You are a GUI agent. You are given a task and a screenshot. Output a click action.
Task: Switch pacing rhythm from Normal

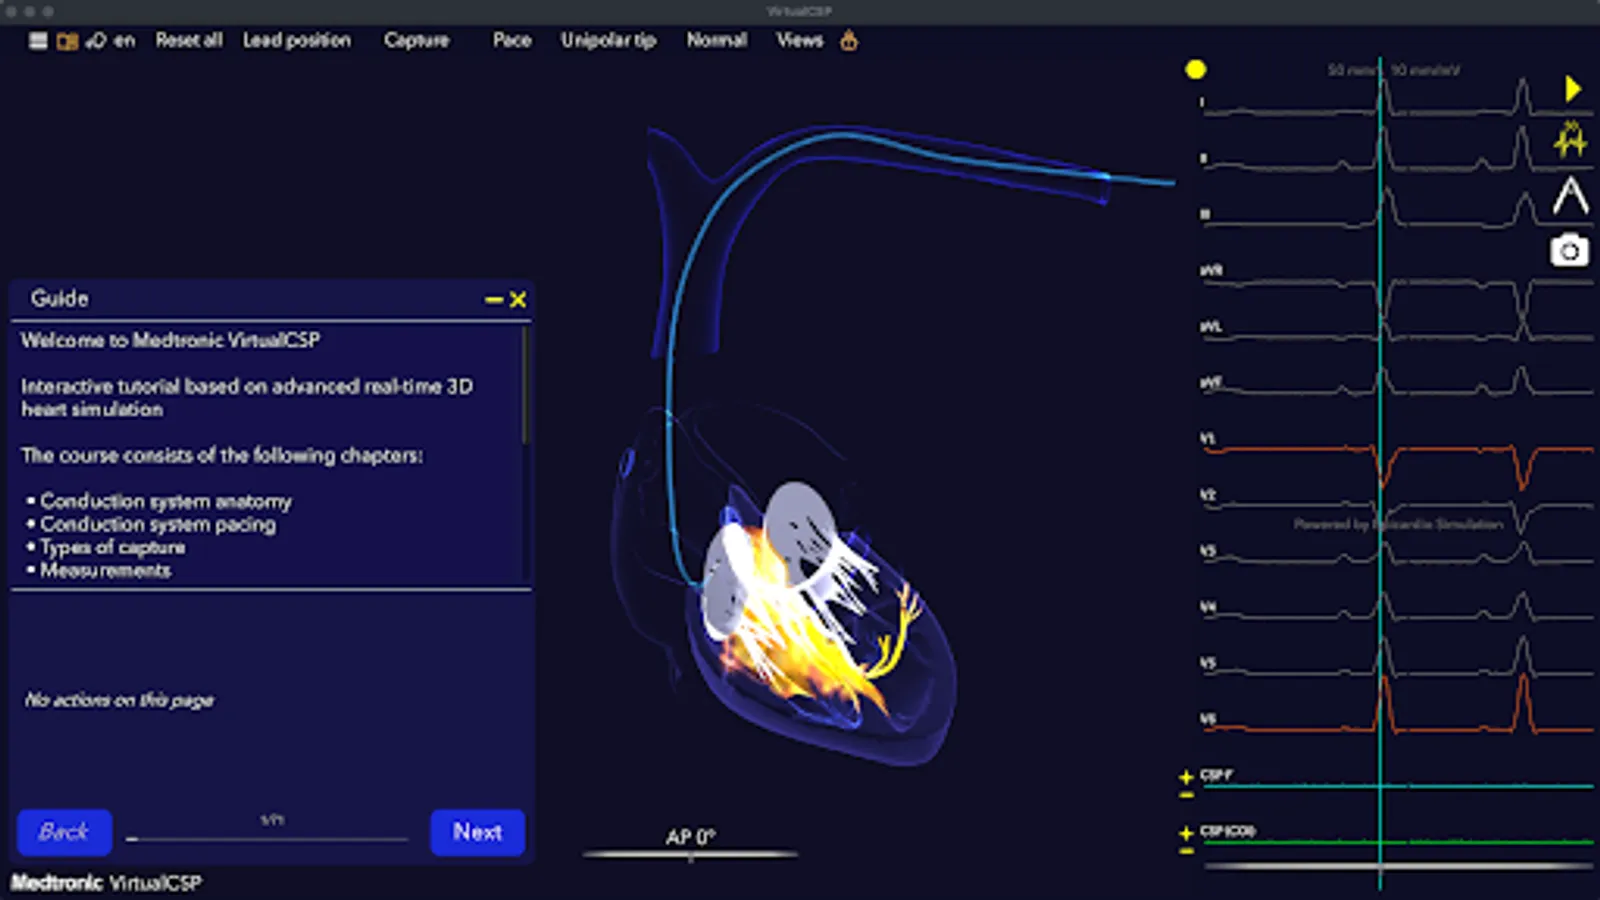[716, 40]
